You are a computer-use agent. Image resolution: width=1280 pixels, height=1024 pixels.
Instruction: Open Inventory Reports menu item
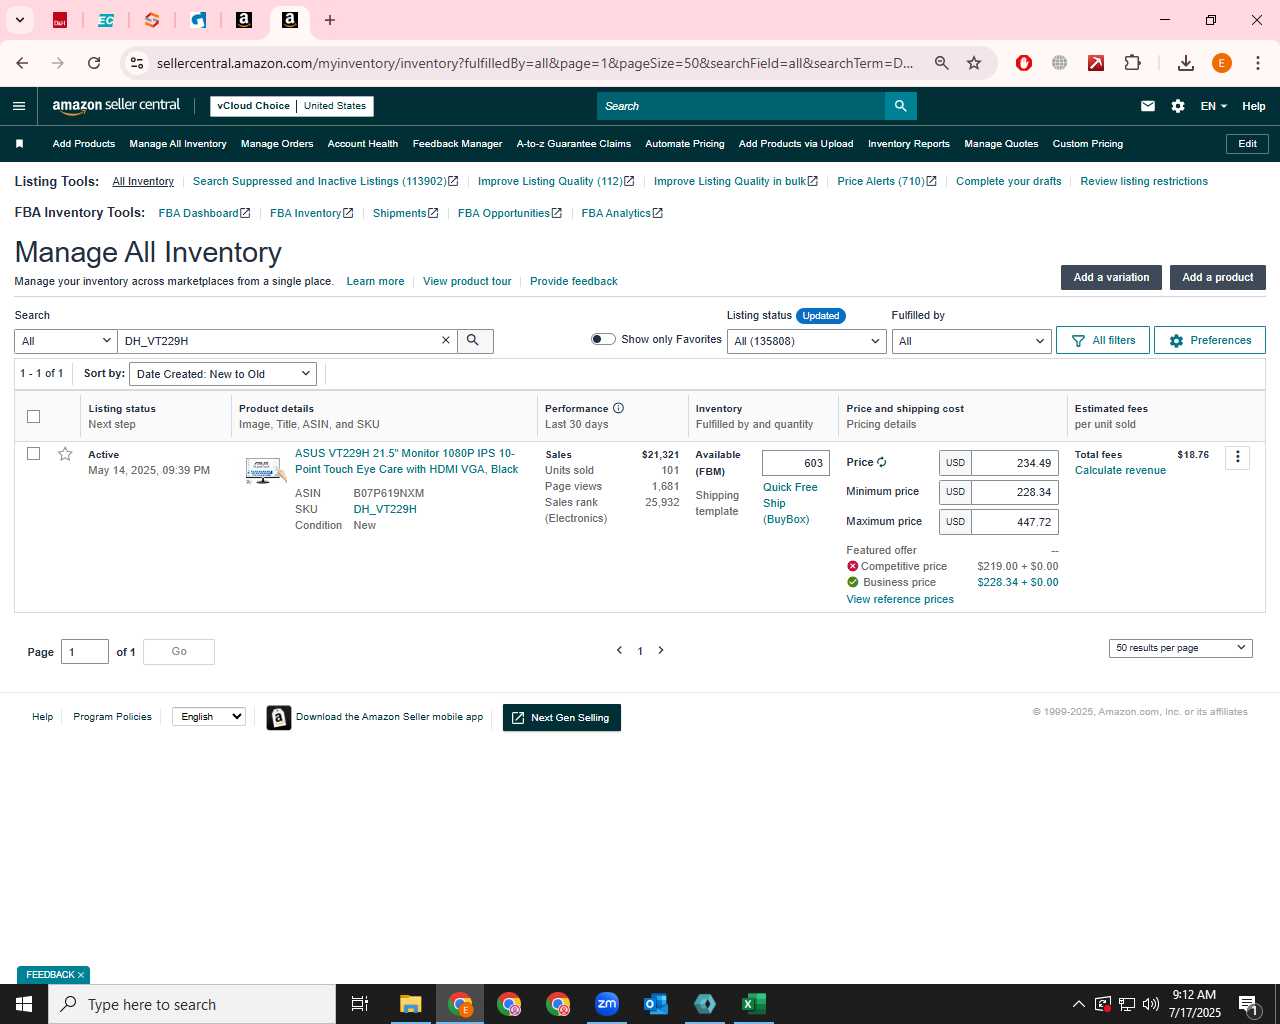(x=909, y=144)
